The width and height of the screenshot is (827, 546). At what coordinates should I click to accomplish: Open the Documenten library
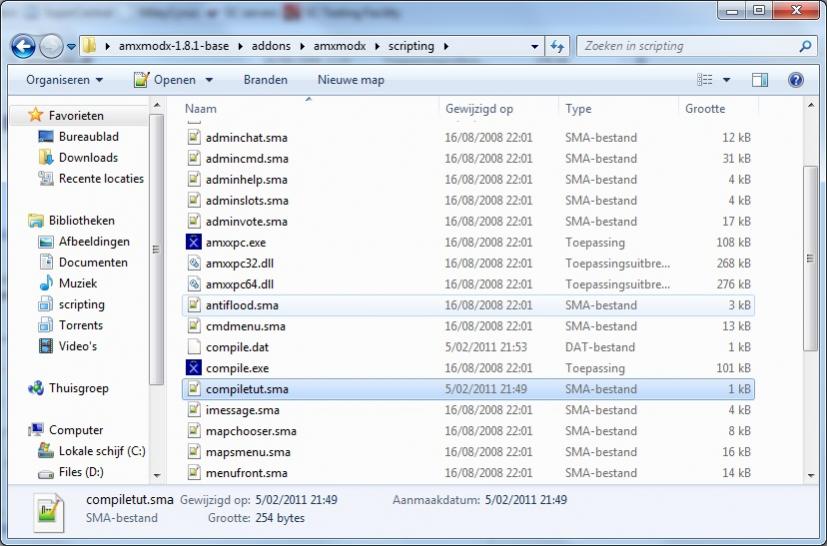tap(93, 263)
